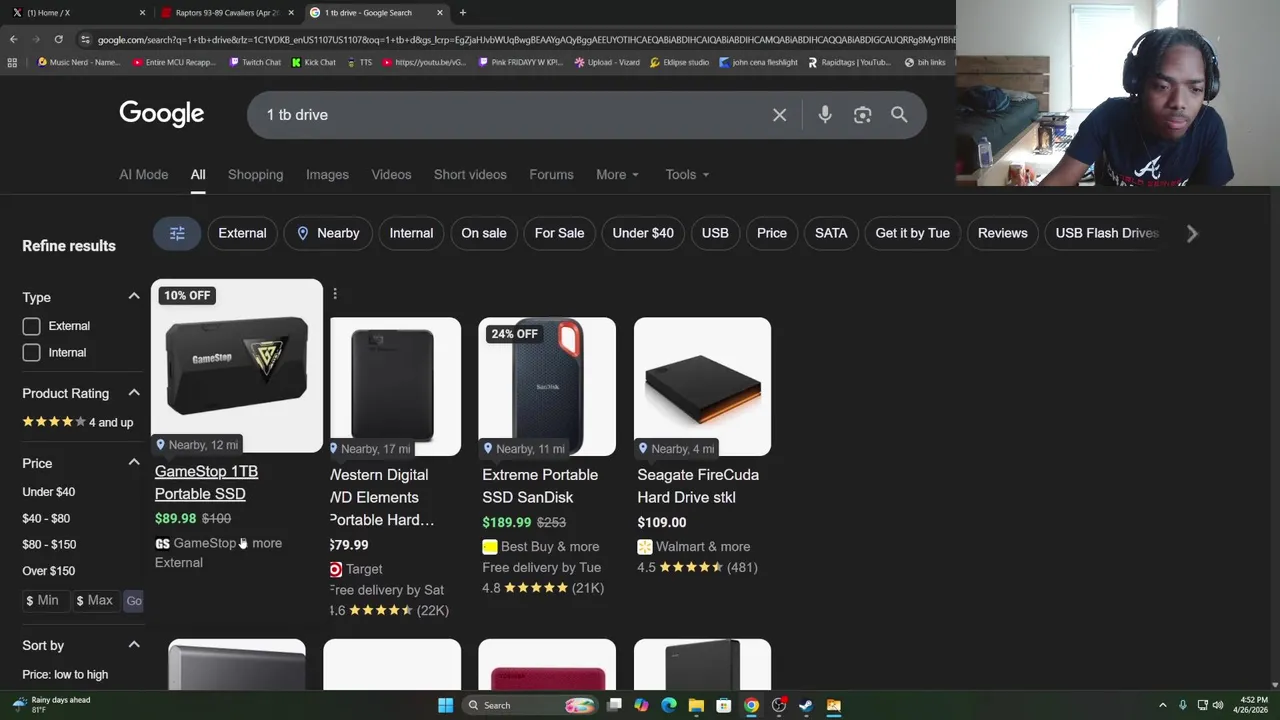
Task: Focus the browser address bar URL
Action: (525, 39)
